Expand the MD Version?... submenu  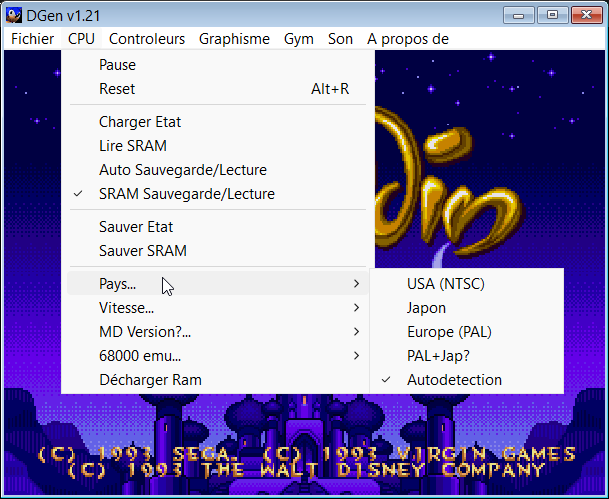point(218,332)
